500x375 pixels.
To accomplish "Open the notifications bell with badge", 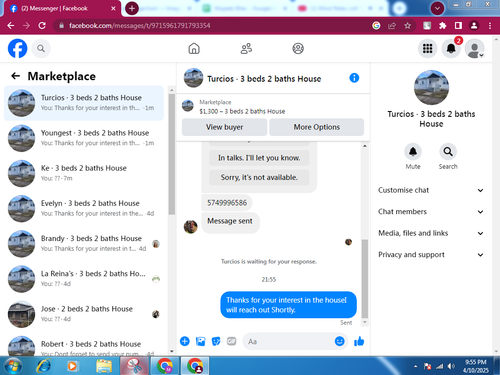I will [x=451, y=49].
